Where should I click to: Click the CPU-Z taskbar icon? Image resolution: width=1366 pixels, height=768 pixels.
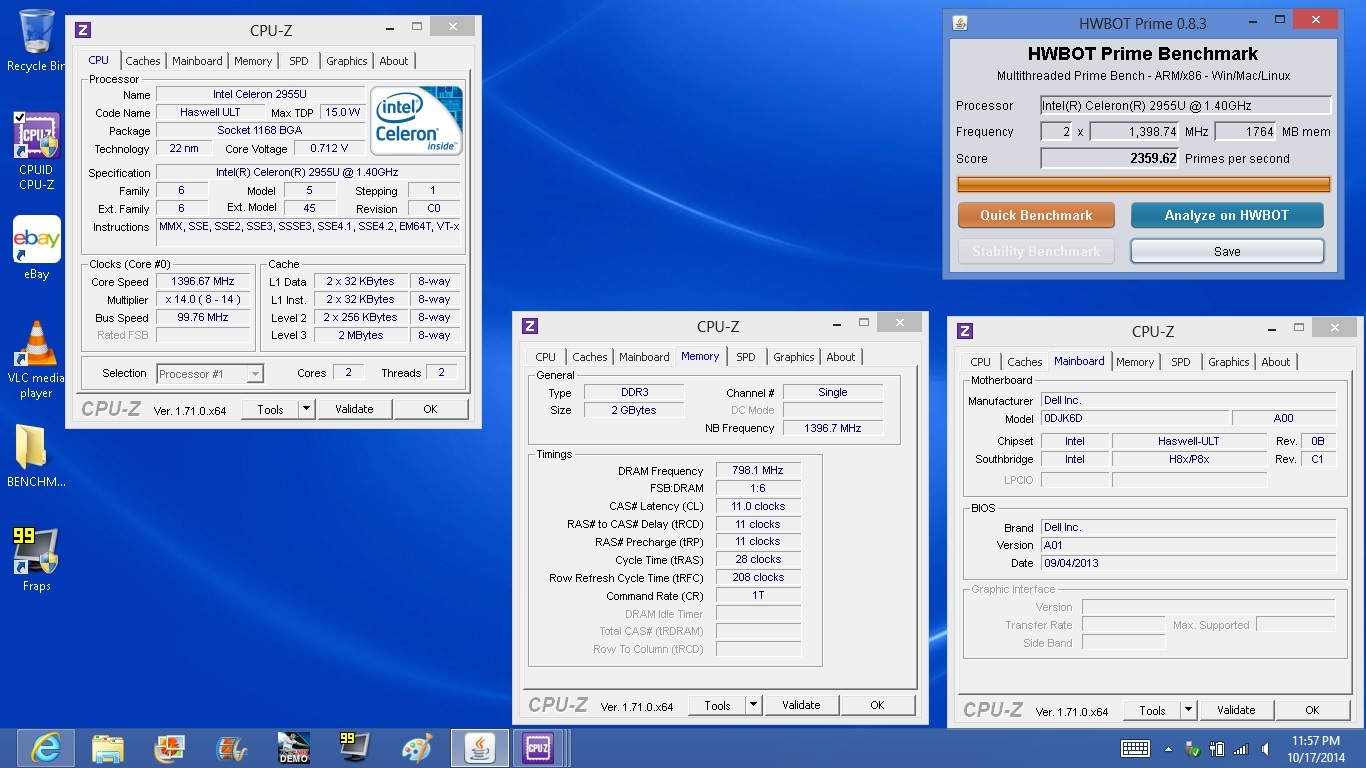(539, 747)
